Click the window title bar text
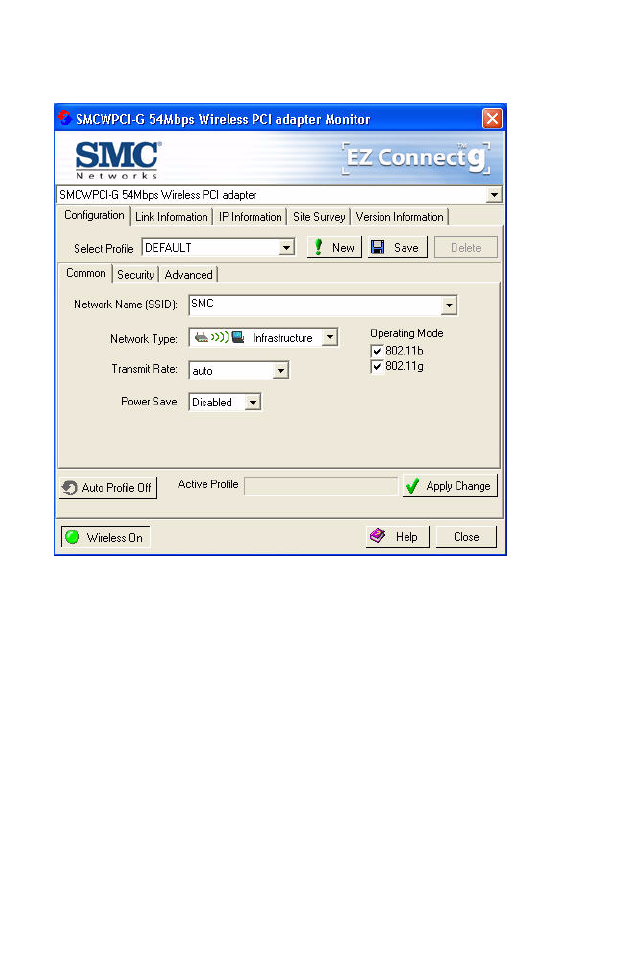The height and width of the screenshot is (972, 630). pyautogui.click(x=223, y=119)
